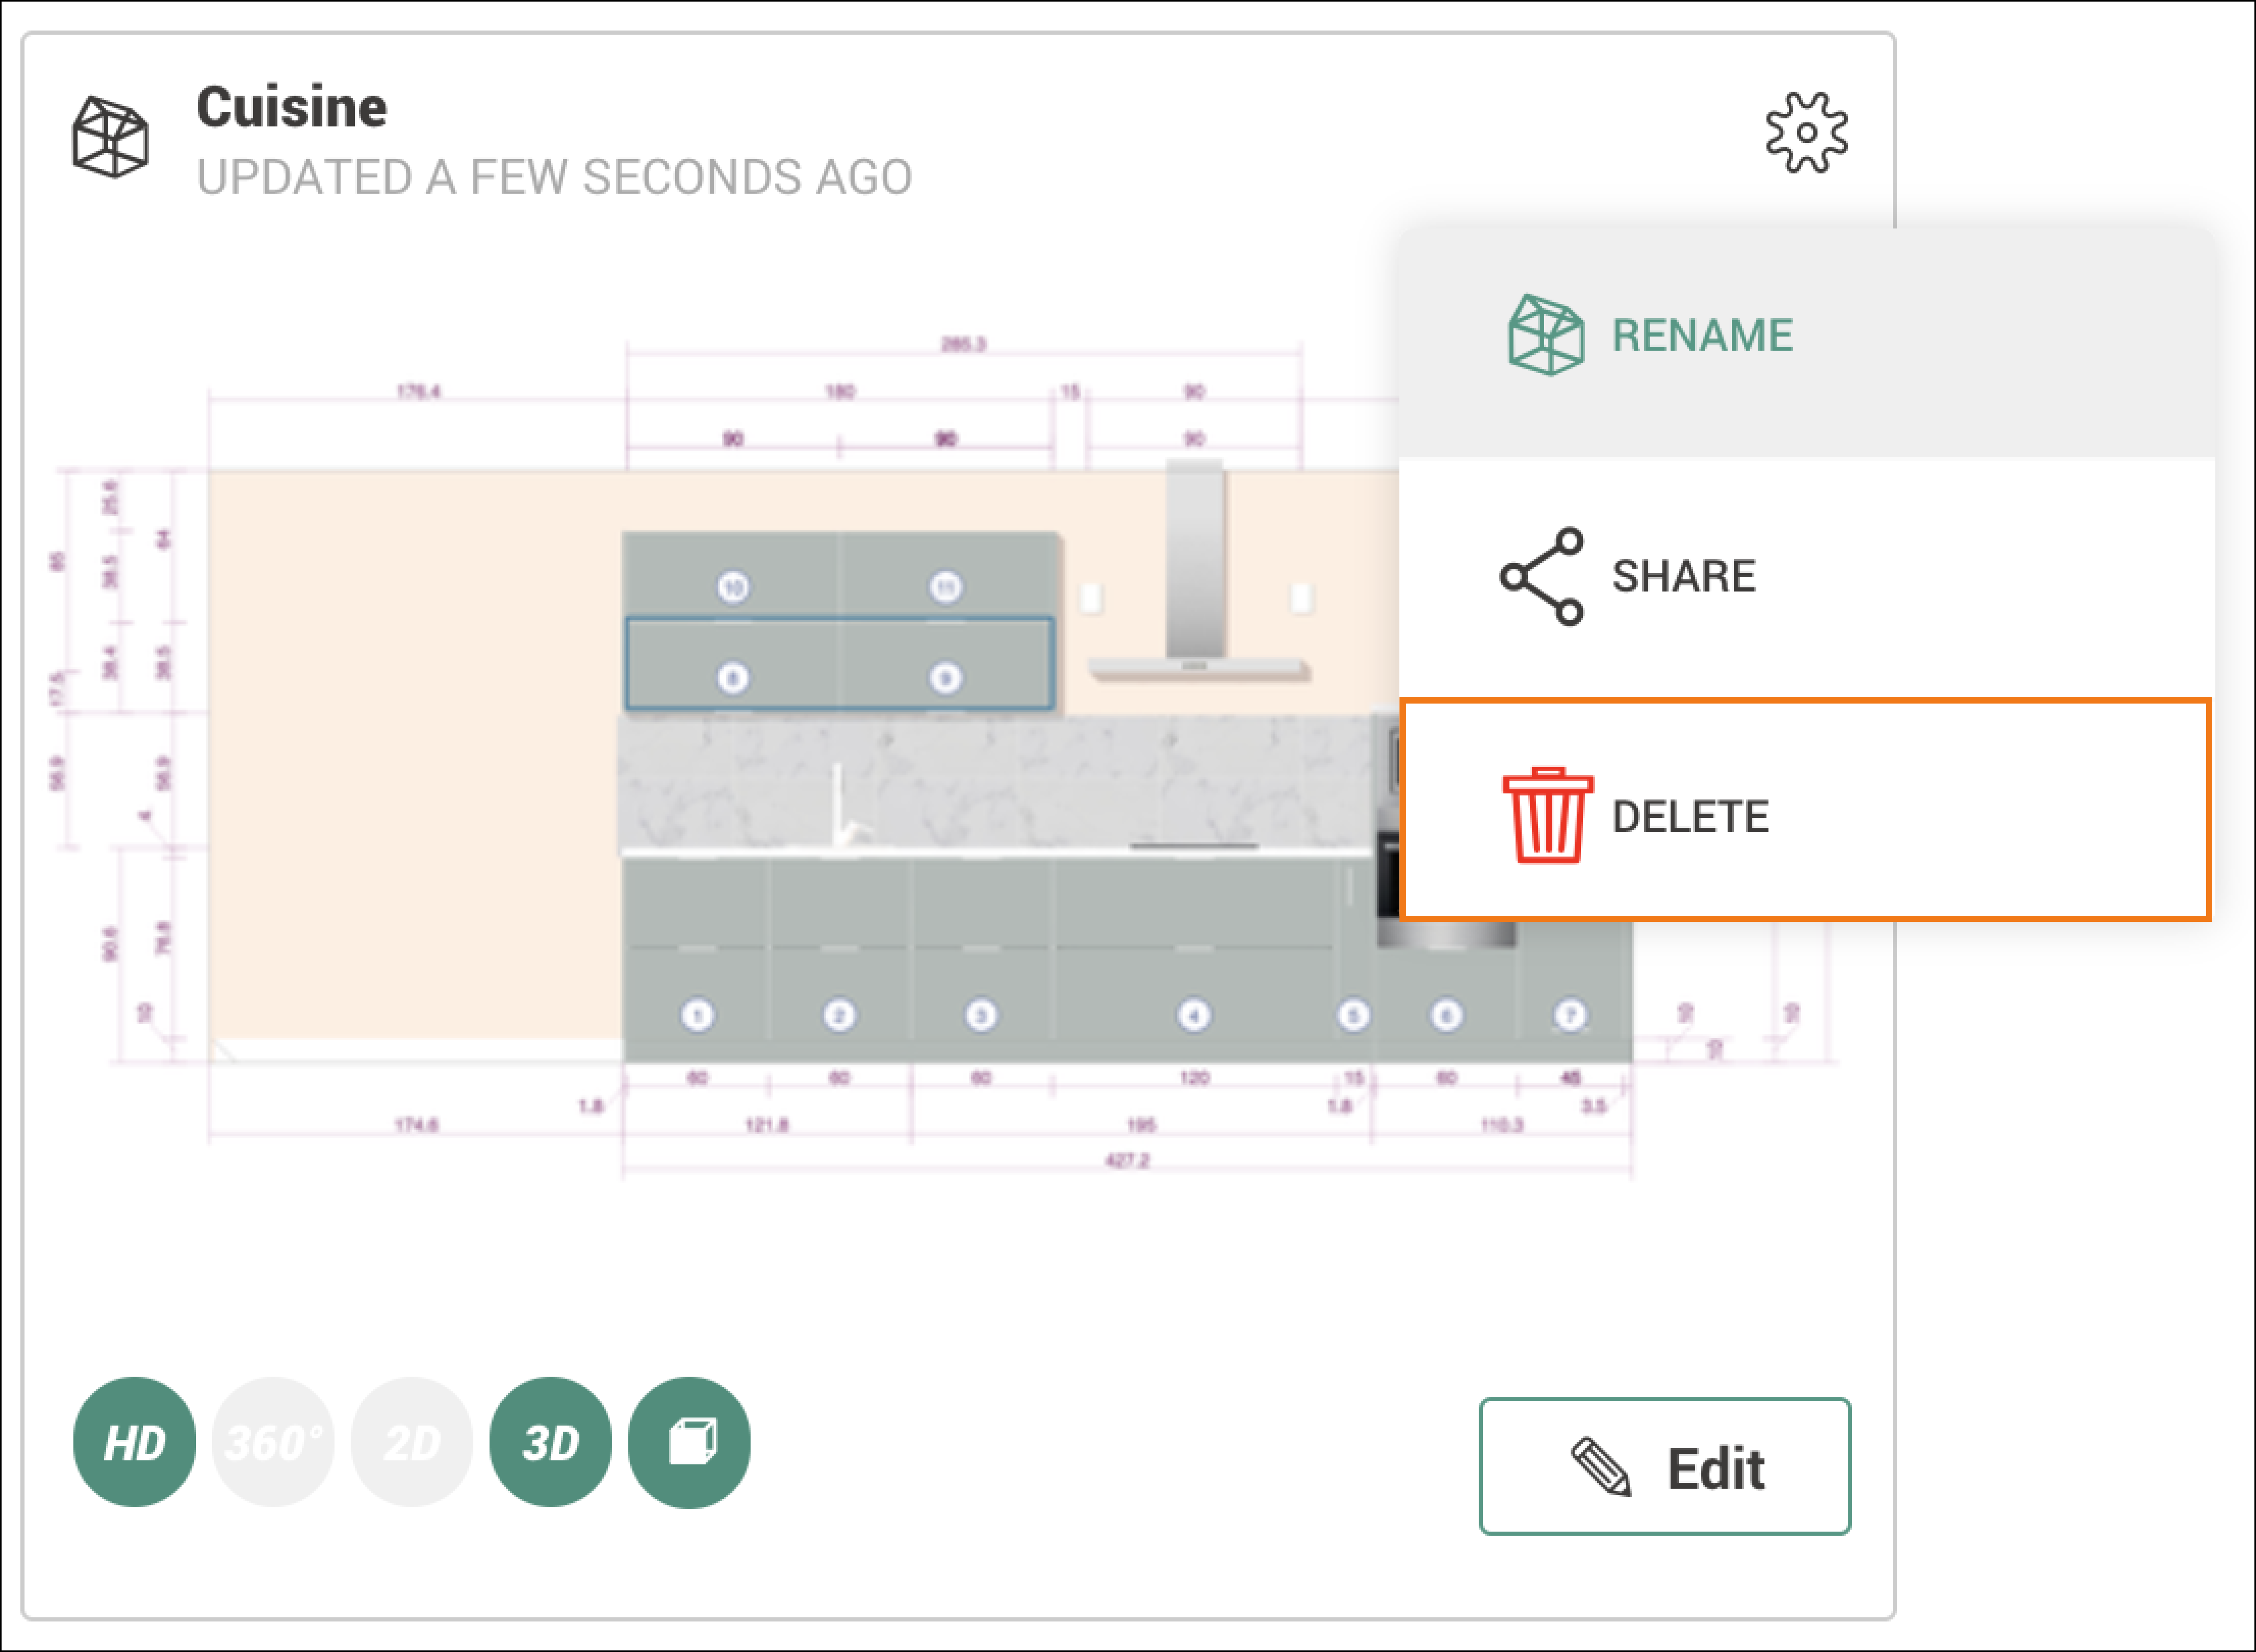Click cabinet marker number 4
2256x1652 pixels.
[1193, 1015]
